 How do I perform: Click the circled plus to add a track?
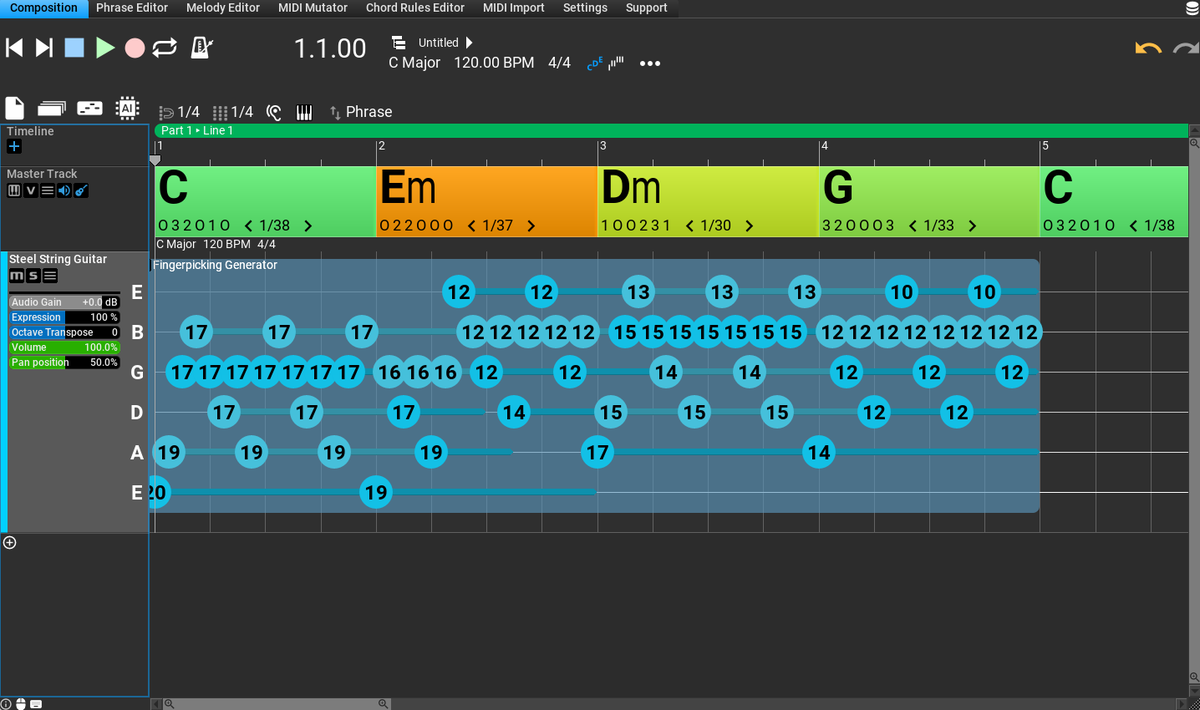(10, 542)
